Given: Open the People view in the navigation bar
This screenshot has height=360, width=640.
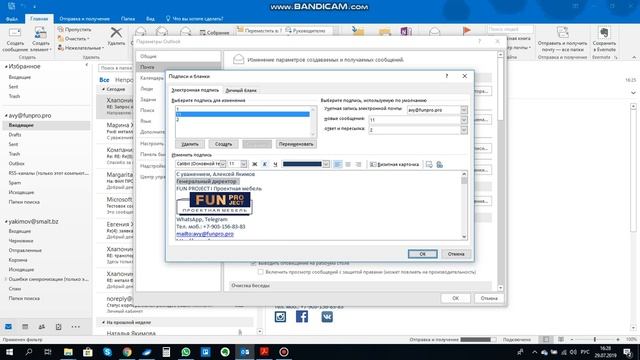Looking at the screenshot, I should [x=42, y=327].
